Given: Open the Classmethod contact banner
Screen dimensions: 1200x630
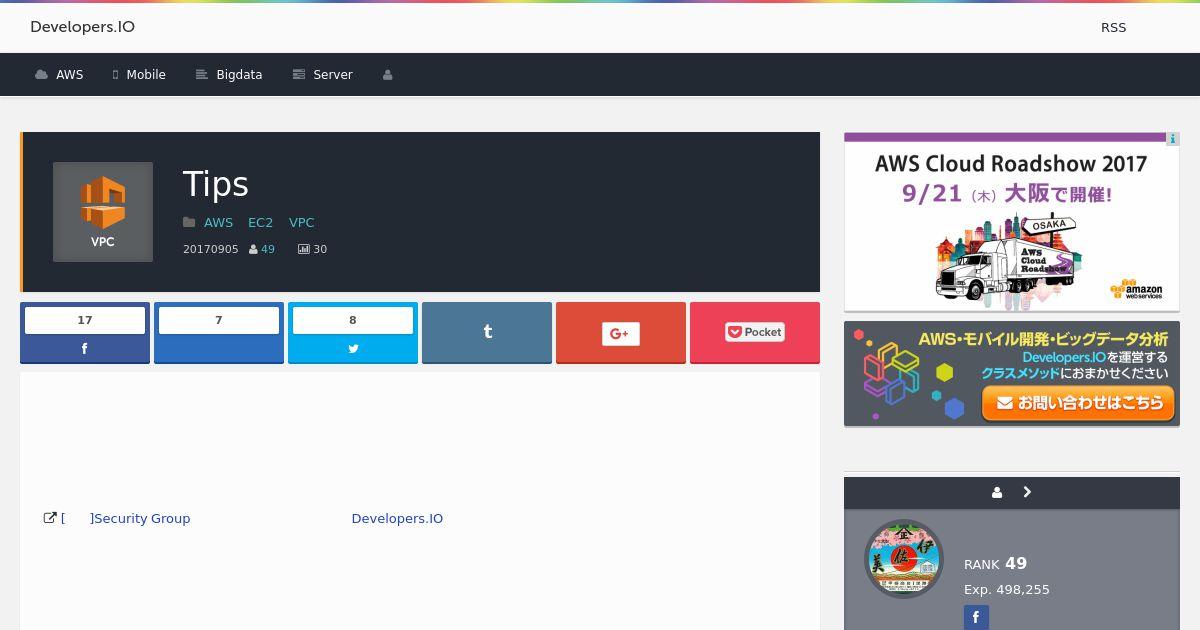Looking at the screenshot, I should (1012, 374).
